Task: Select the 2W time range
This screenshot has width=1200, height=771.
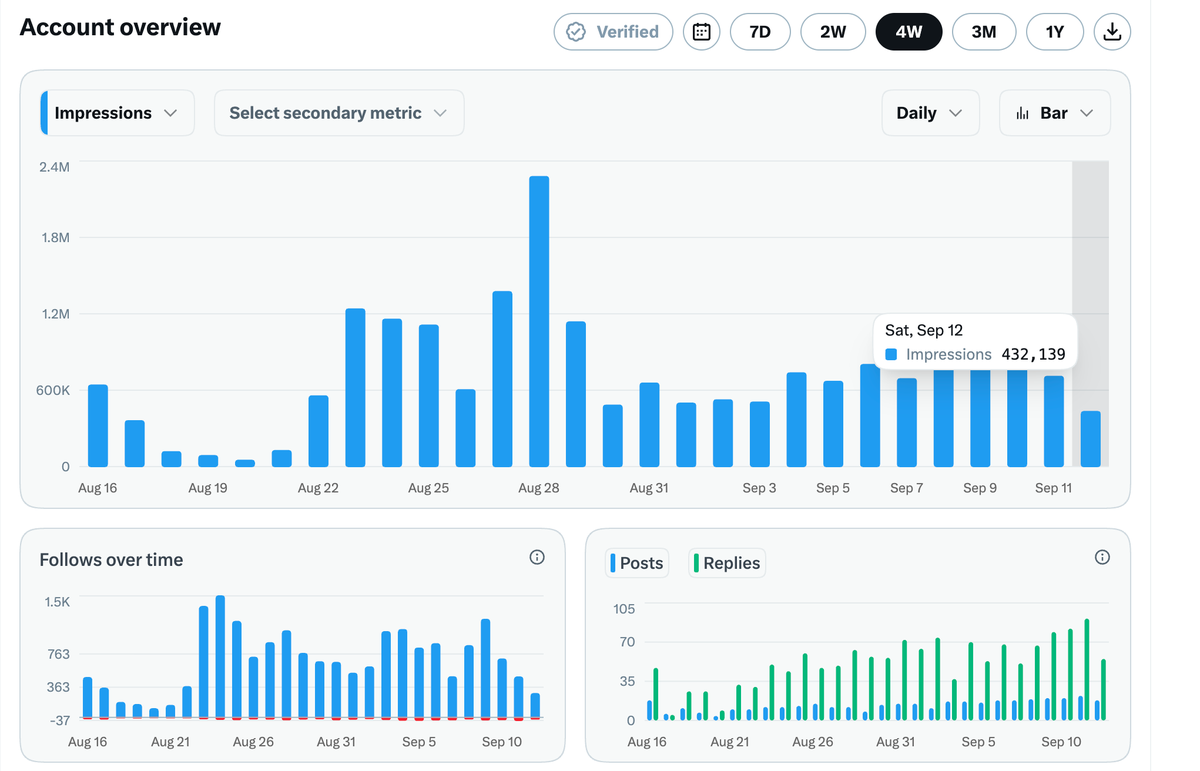Action: tap(833, 32)
